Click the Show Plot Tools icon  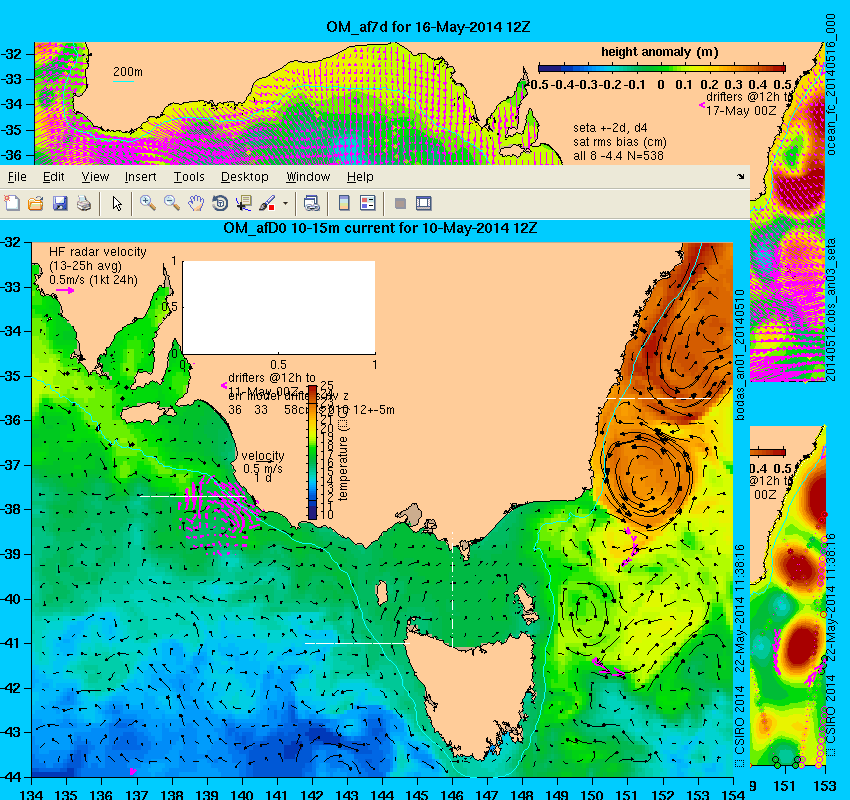click(x=424, y=203)
